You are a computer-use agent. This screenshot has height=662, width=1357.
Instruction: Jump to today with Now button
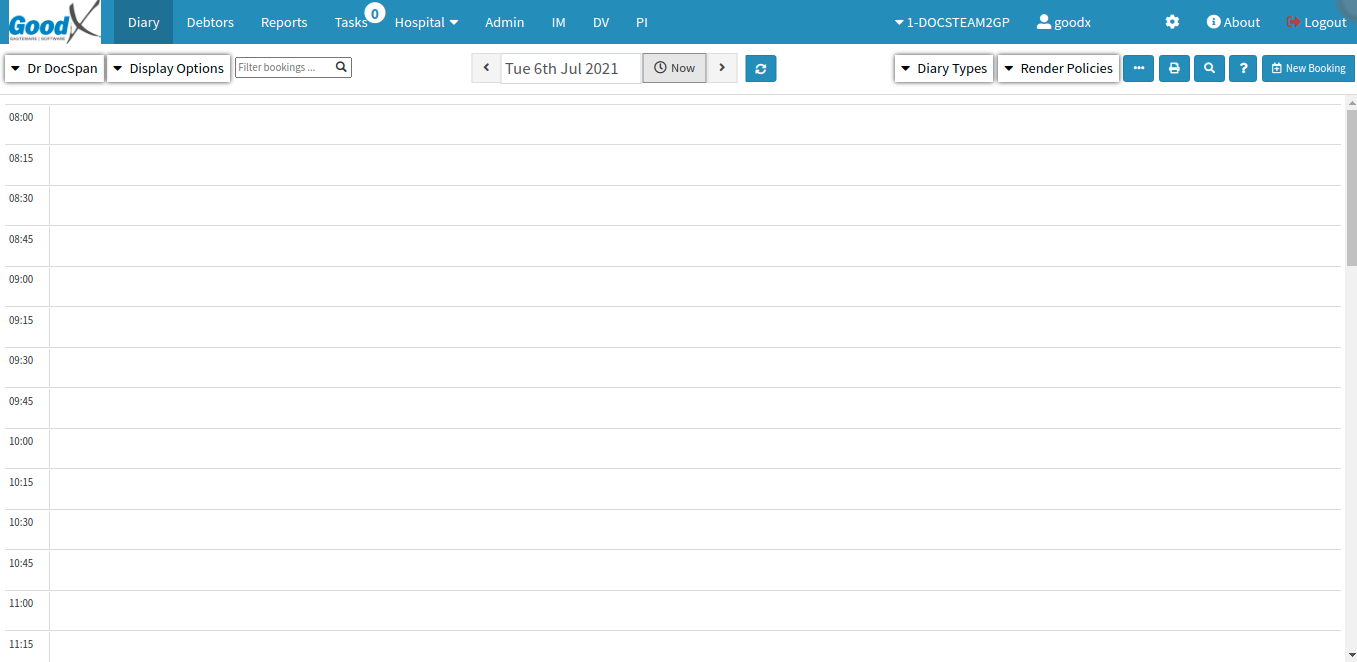tap(674, 68)
